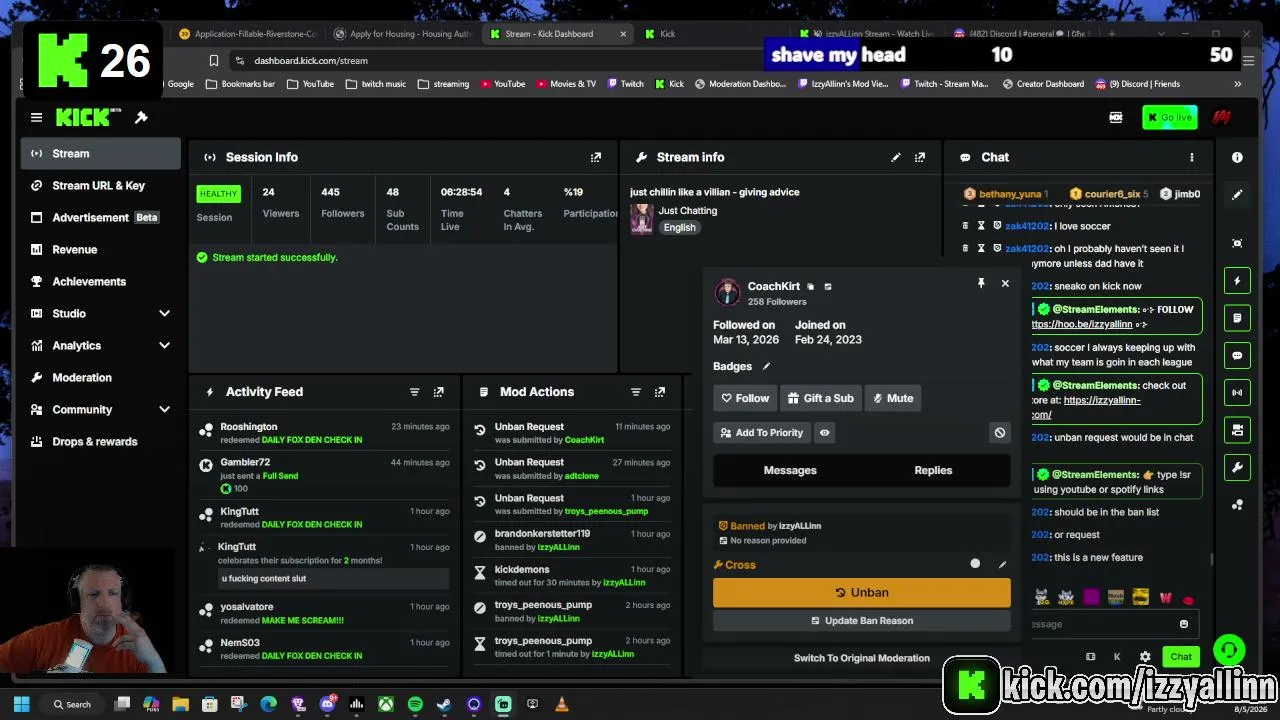Click the Go live button

1170,118
